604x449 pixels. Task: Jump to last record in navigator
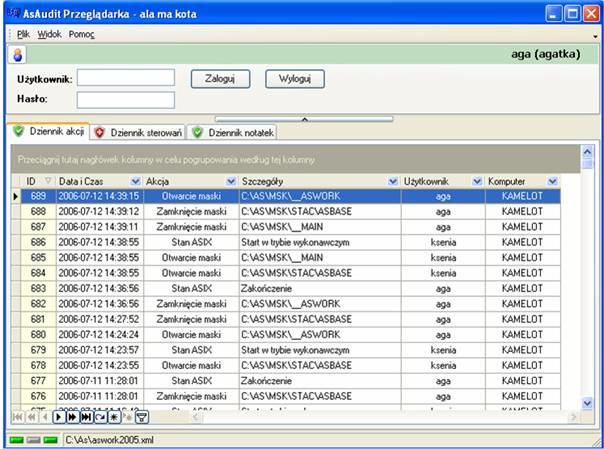[86, 417]
